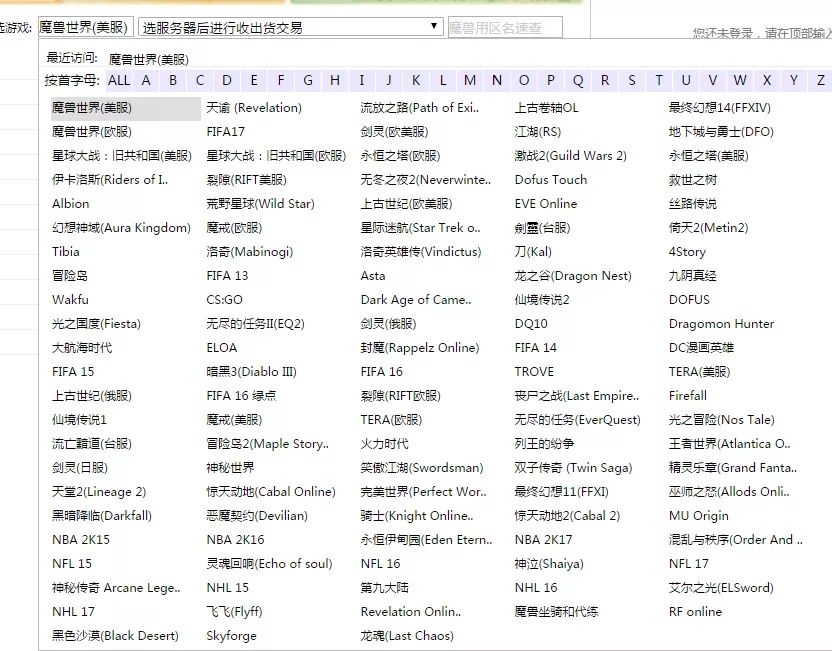This screenshot has width=832, height=651.
Task: Choose 恶魔契约(Devilian) game
Action: click(257, 516)
